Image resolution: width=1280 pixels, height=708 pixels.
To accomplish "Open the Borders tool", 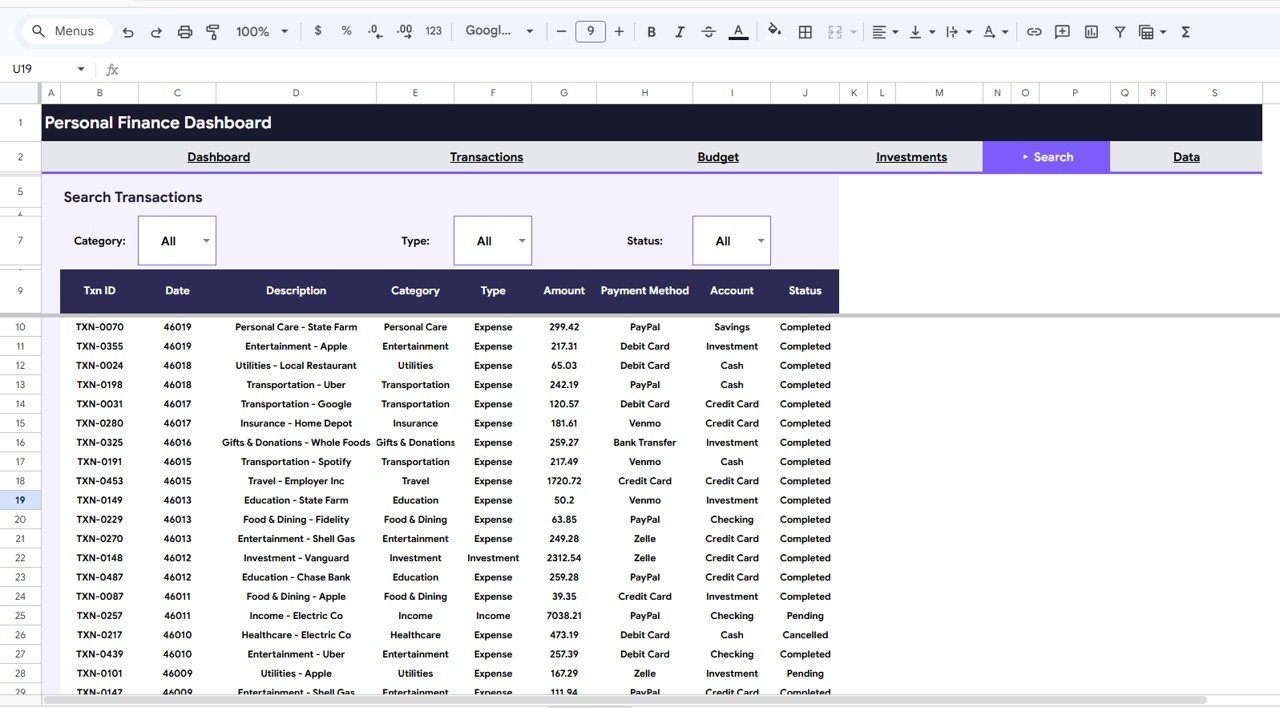I will coord(805,31).
